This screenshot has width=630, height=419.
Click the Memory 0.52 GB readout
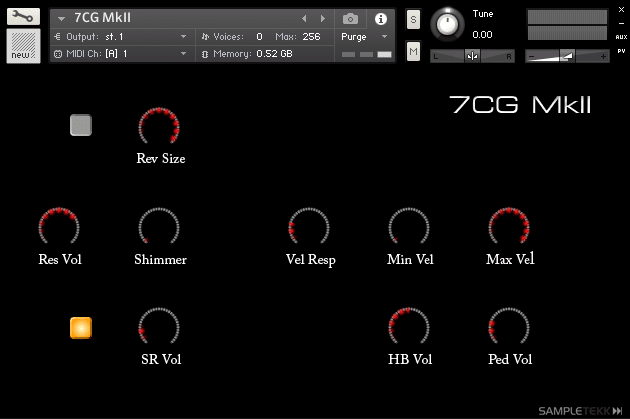pyautogui.click(x=274, y=53)
